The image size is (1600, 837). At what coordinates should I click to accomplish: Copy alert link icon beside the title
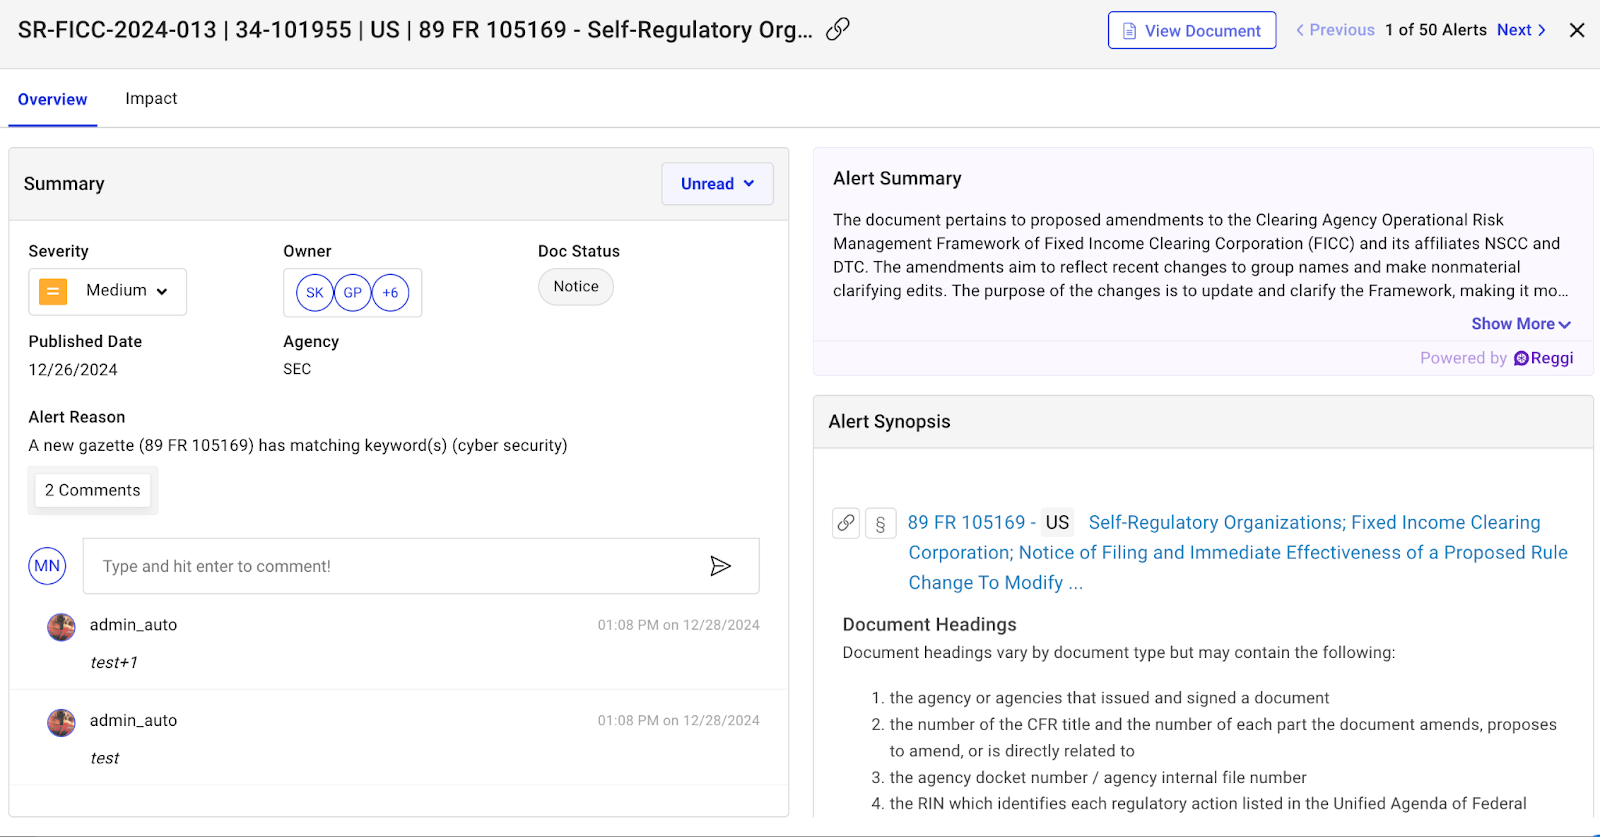point(838,30)
